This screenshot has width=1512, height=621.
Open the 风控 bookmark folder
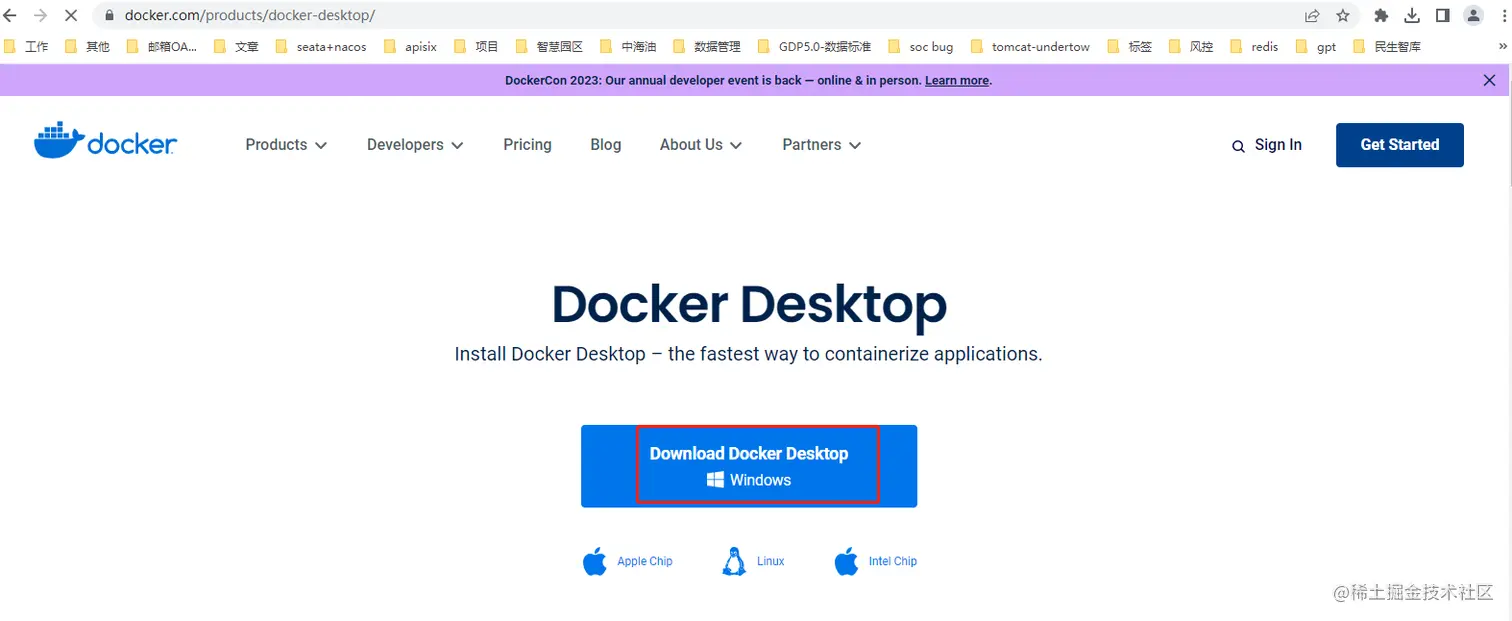(x=1191, y=46)
